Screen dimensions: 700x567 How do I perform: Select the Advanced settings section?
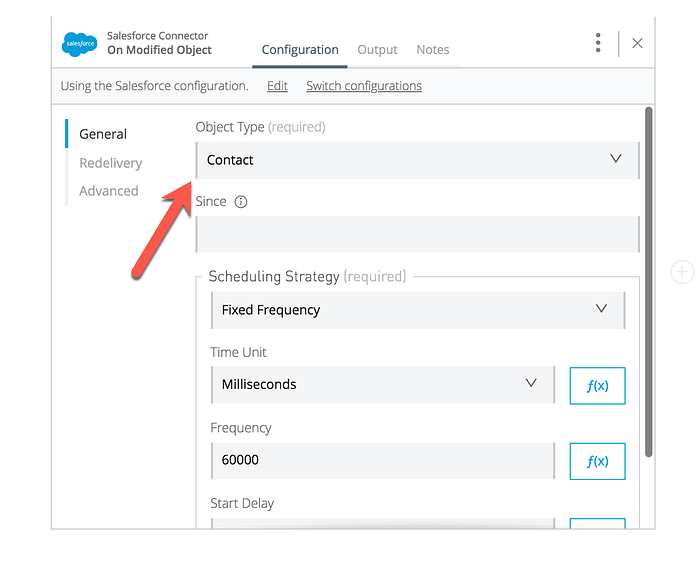point(109,191)
